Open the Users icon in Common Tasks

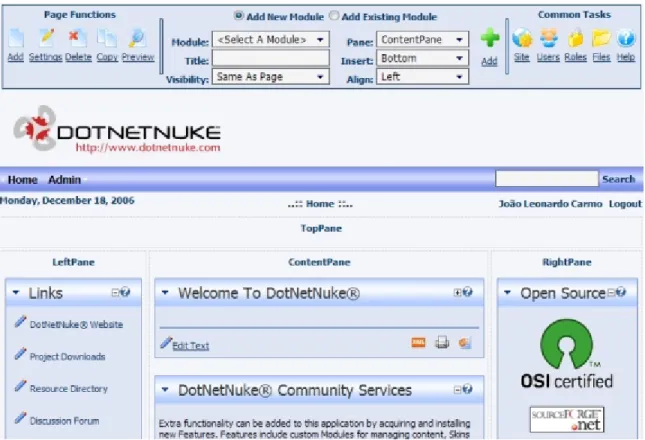(x=549, y=39)
